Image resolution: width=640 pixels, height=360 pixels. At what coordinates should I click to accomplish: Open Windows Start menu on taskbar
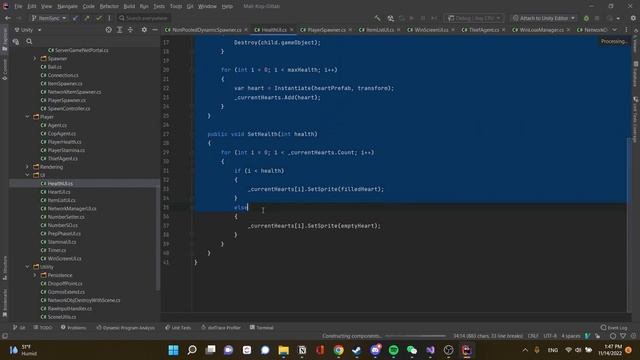click(x=173, y=350)
